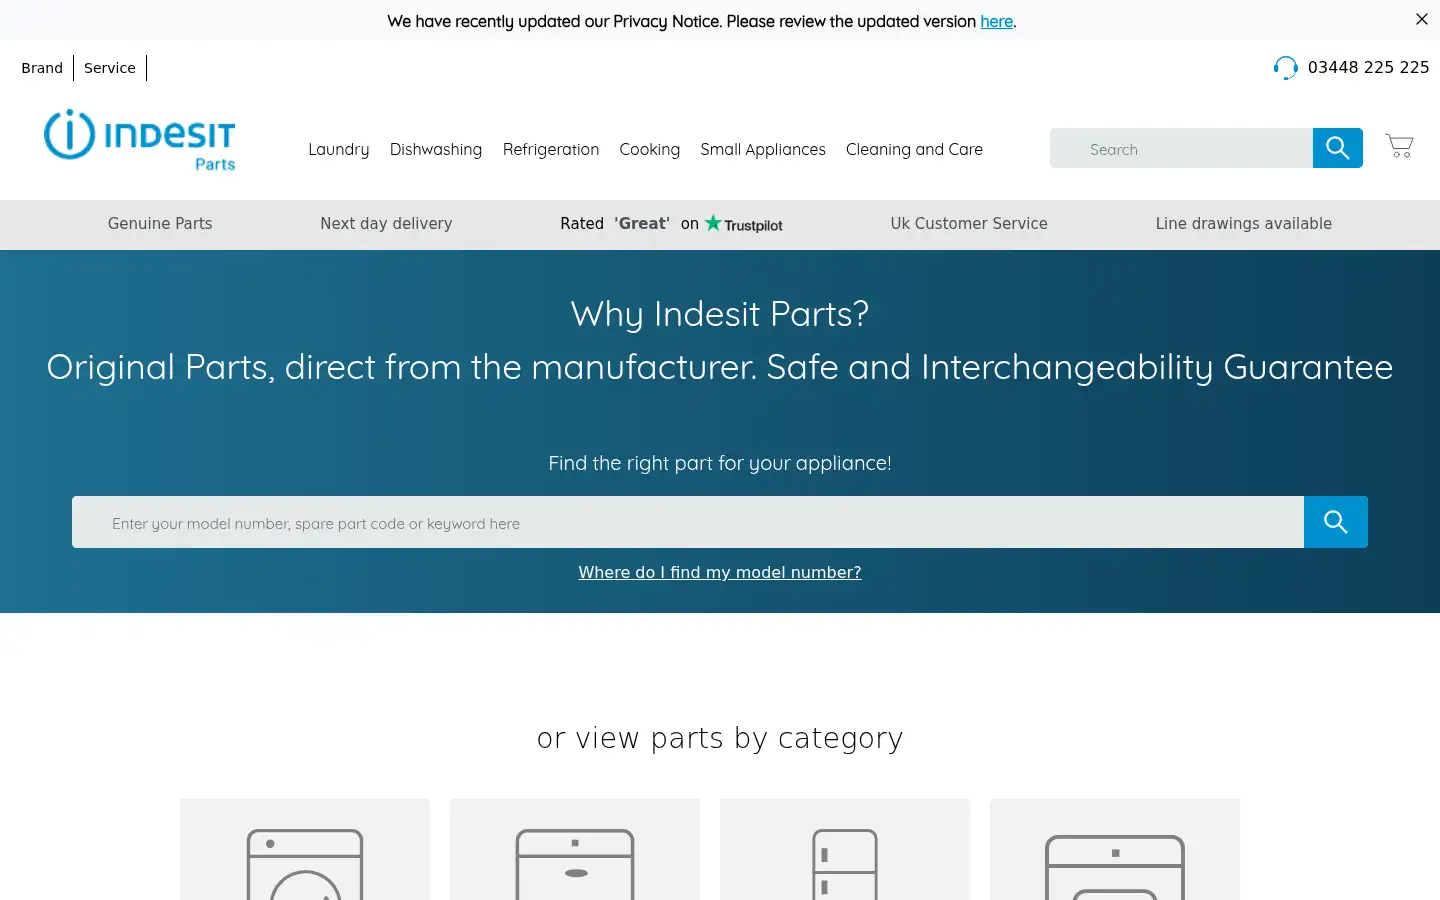Screen dimensions: 1440x900
Task: Focus the header Search field
Action: click(1181, 148)
